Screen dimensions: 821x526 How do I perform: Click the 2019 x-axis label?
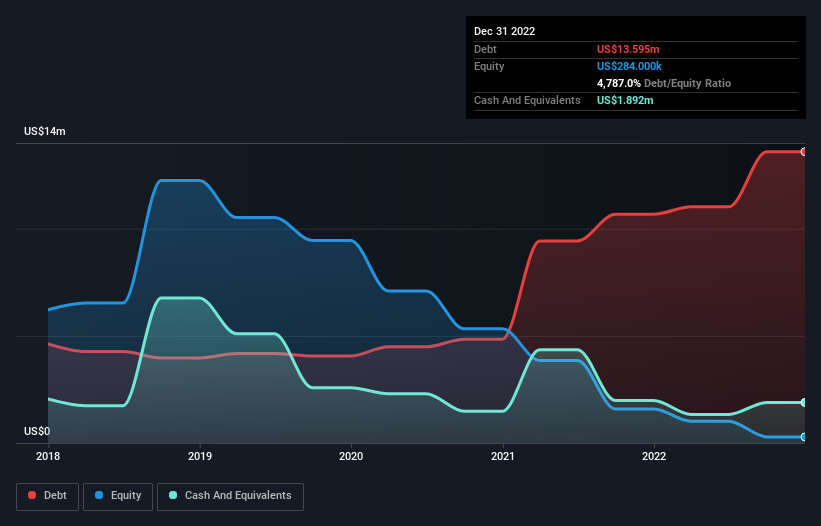pos(200,456)
